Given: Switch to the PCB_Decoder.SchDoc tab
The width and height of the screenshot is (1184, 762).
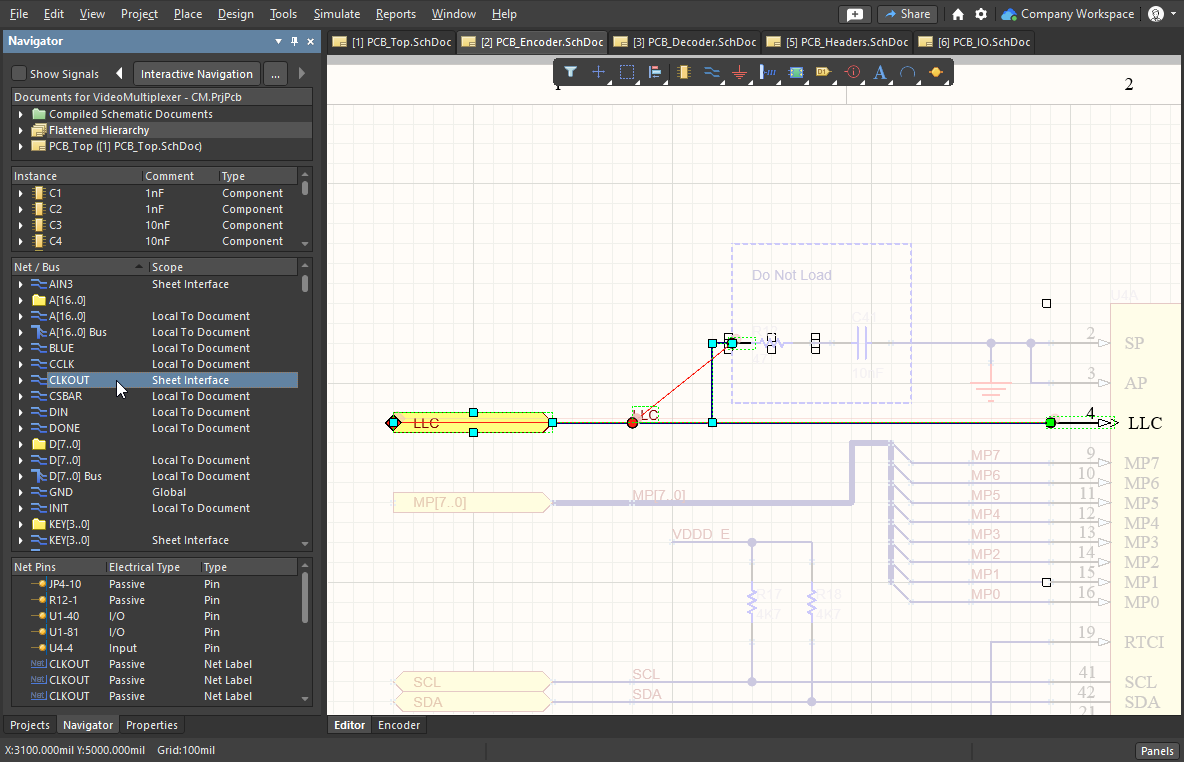Looking at the screenshot, I should [x=686, y=42].
